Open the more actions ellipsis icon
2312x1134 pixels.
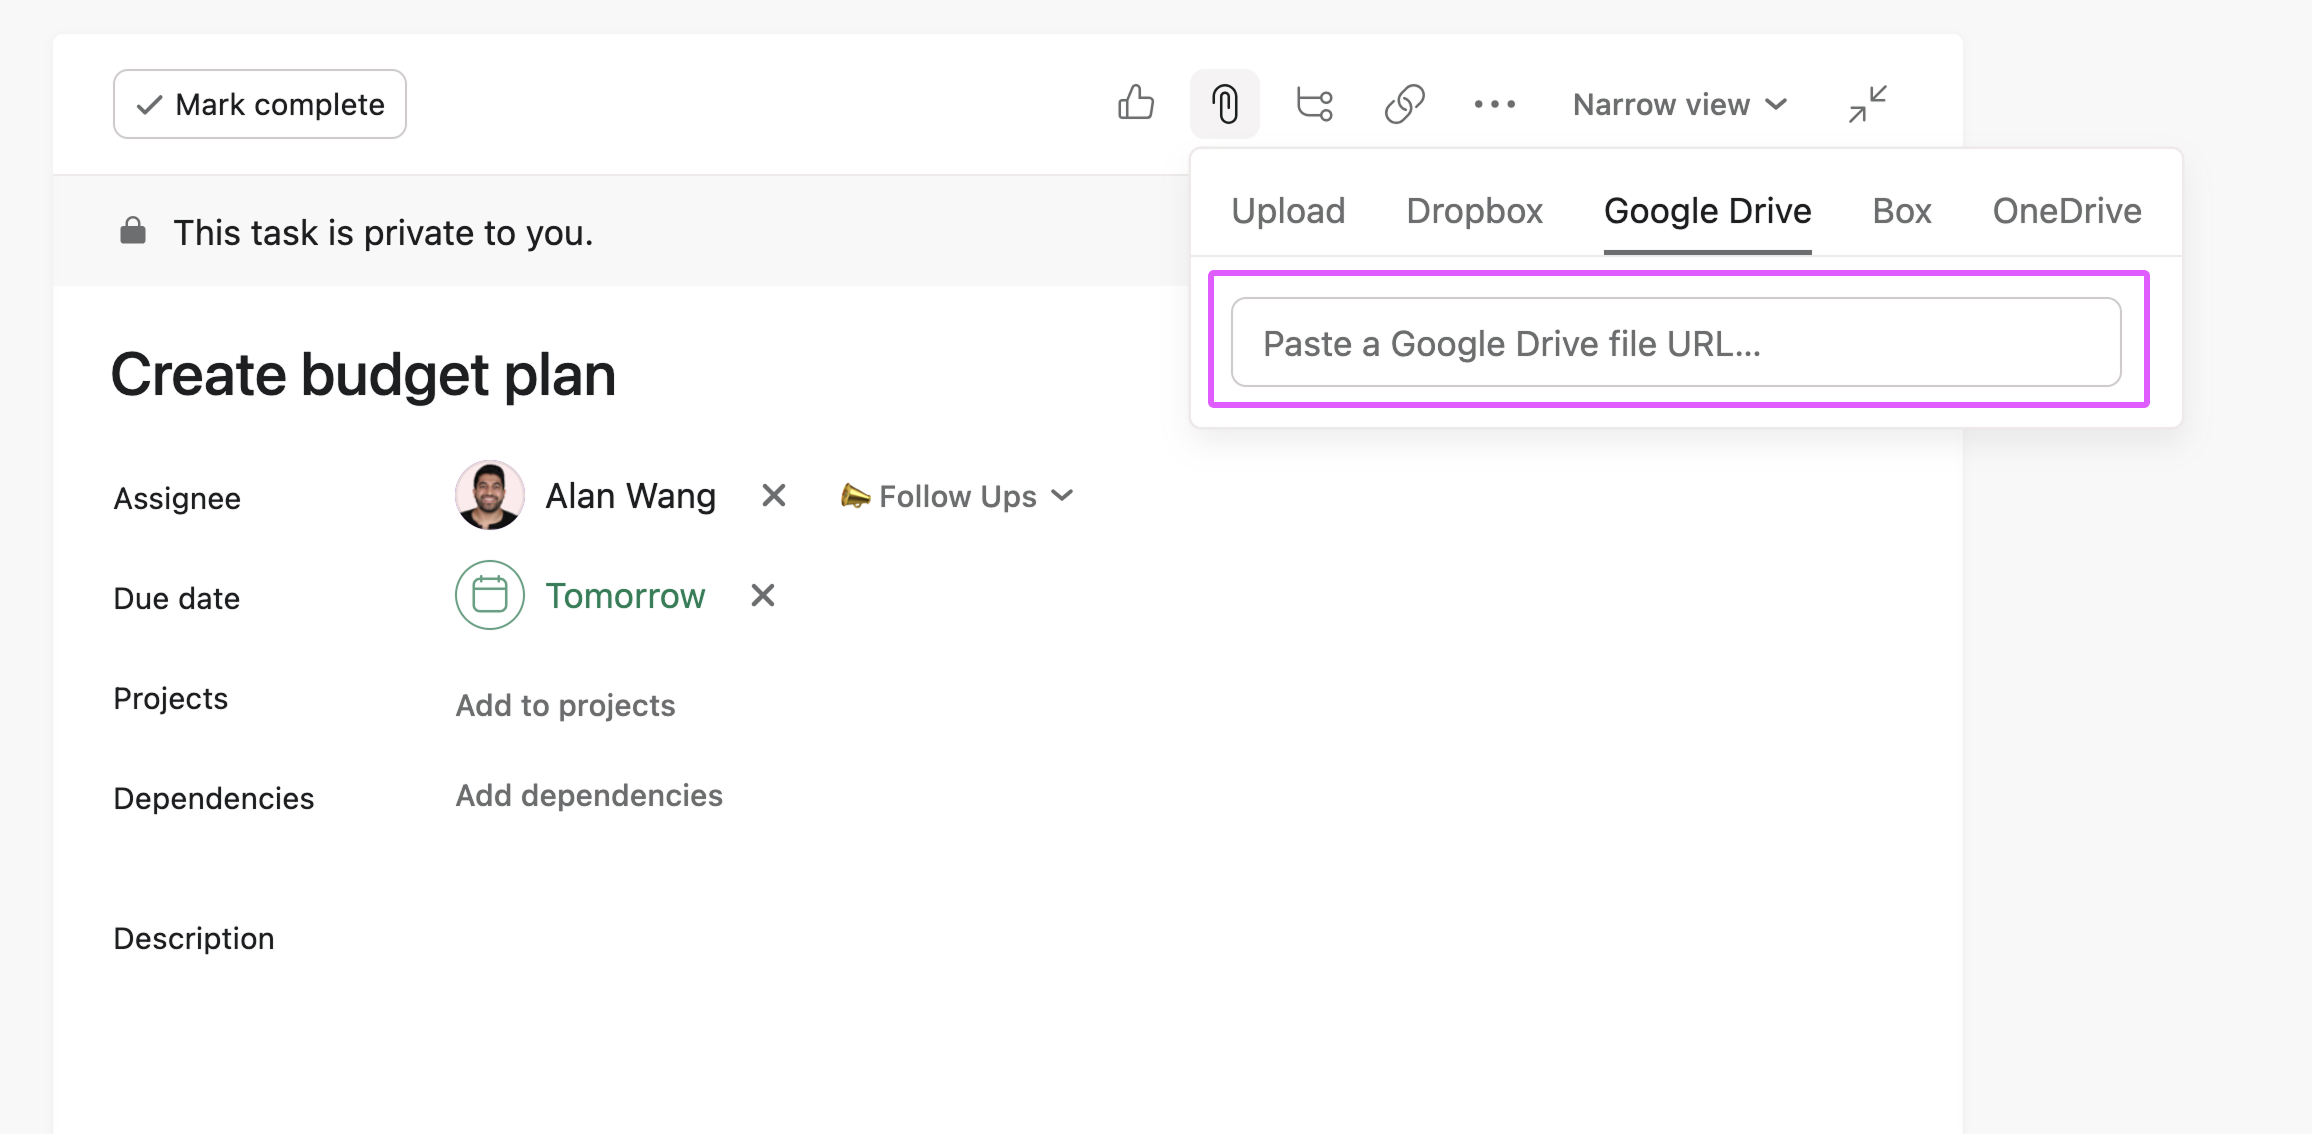coord(1494,103)
